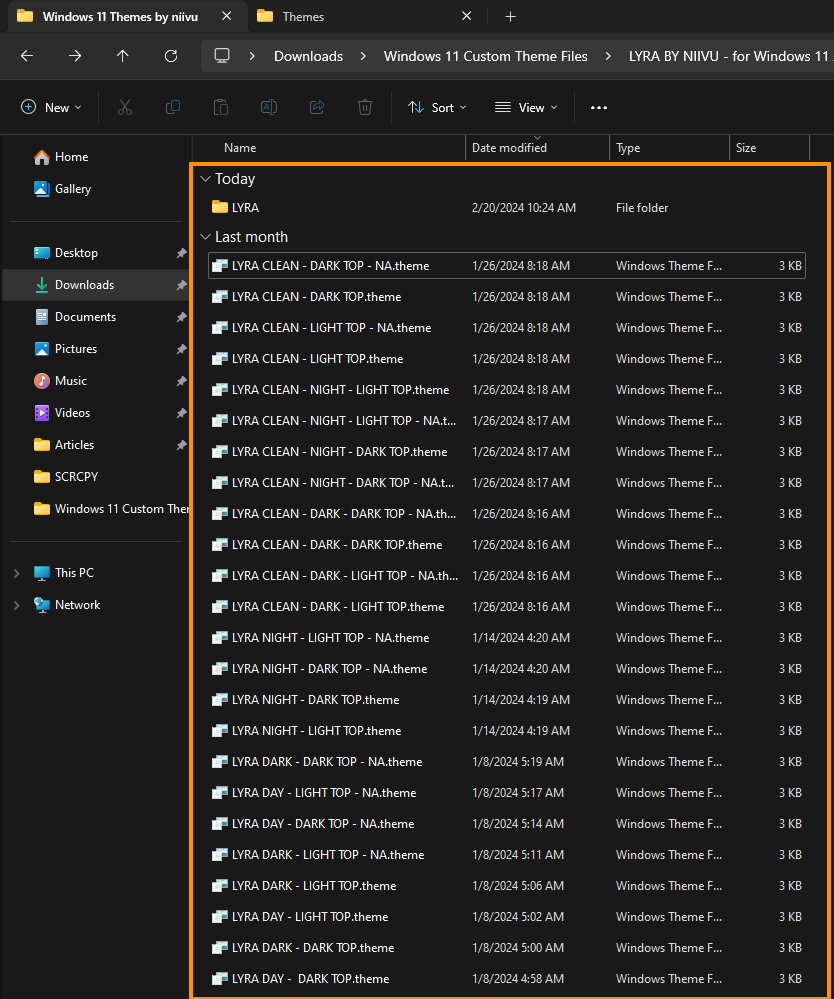
Task: Navigate up one folder level
Action: tap(123, 56)
